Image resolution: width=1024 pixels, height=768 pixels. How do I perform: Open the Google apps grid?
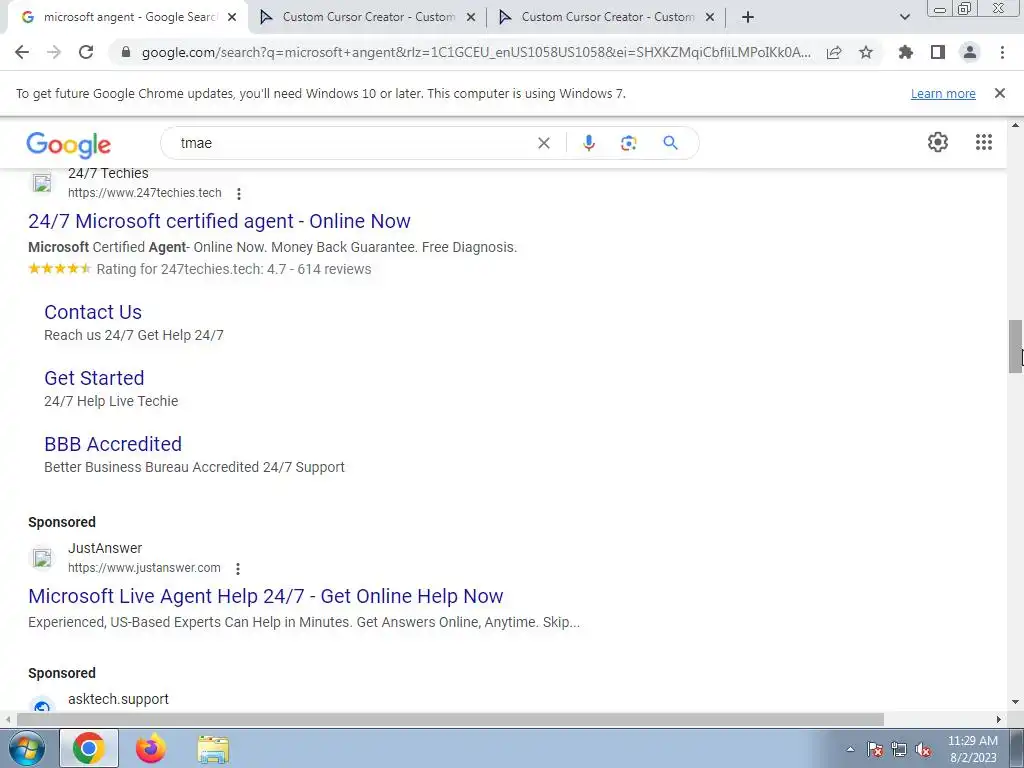coord(984,142)
